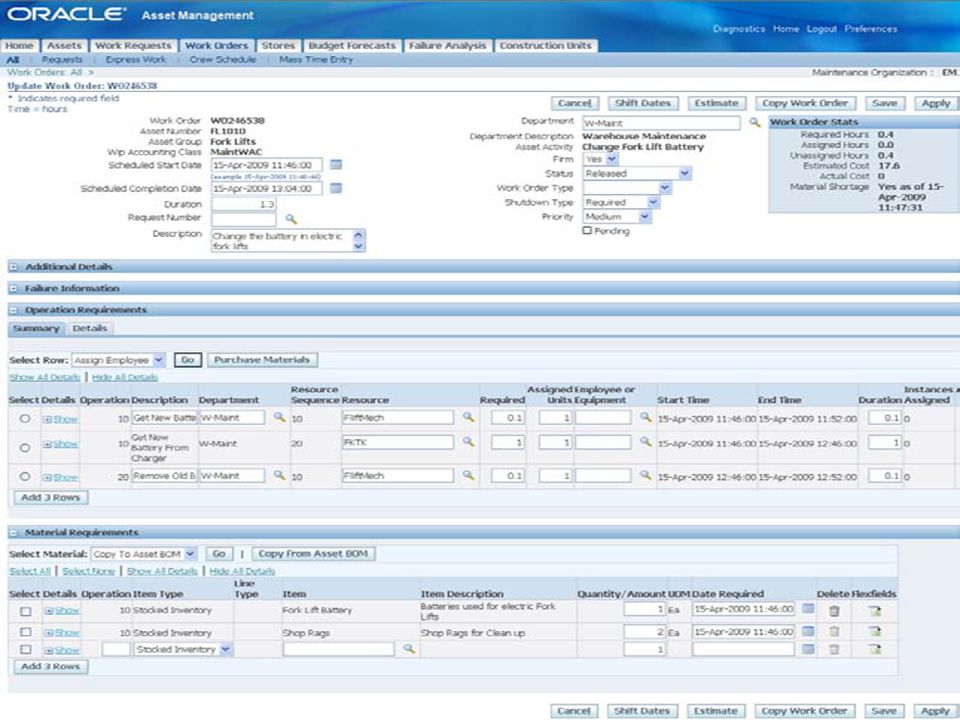The image size is (960, 720).
Task: Check the Shop Rags row checkbox
Action: coord(25,632)
